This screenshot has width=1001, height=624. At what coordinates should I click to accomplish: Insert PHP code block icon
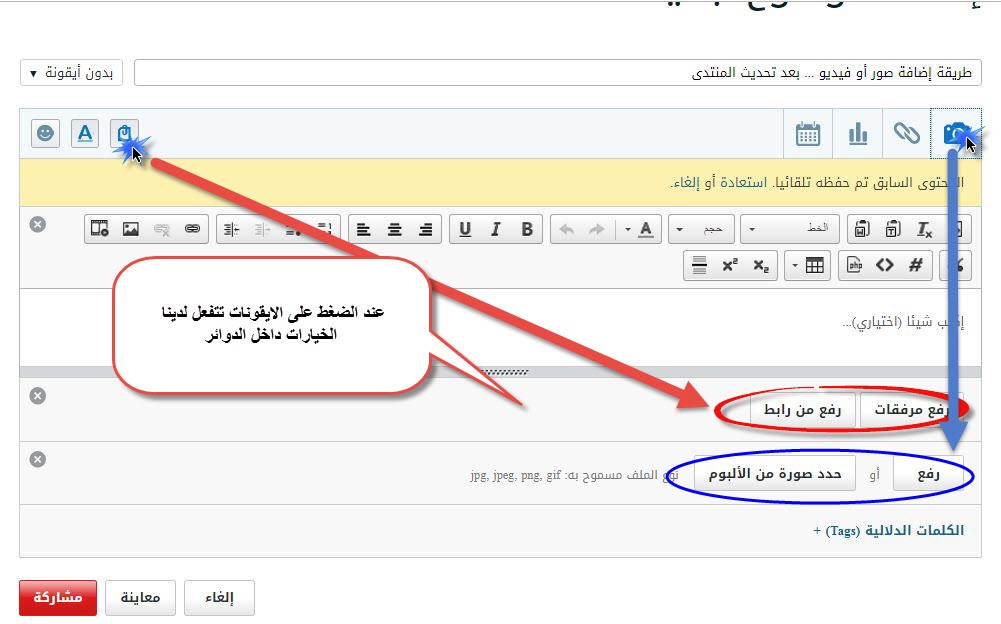pos(855,265)
